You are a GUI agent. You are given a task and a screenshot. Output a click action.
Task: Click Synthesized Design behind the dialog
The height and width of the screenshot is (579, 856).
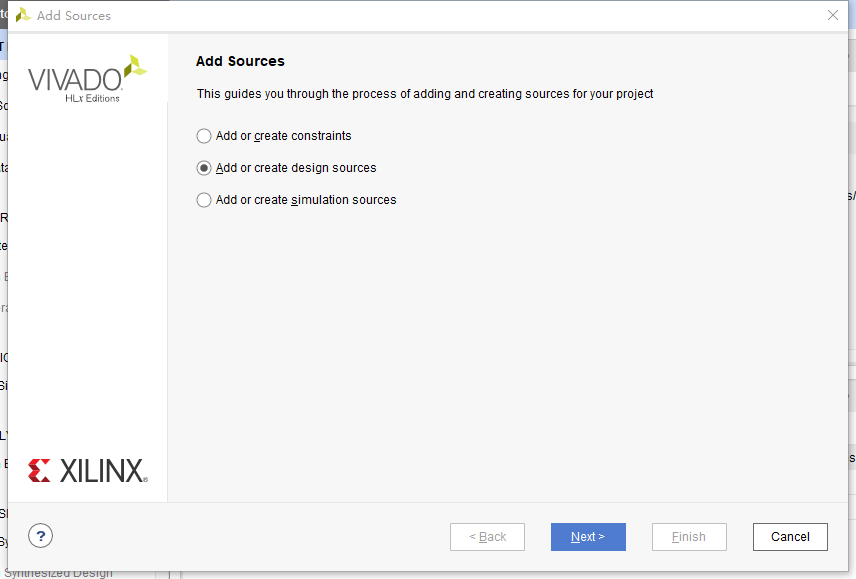[60, 573]
